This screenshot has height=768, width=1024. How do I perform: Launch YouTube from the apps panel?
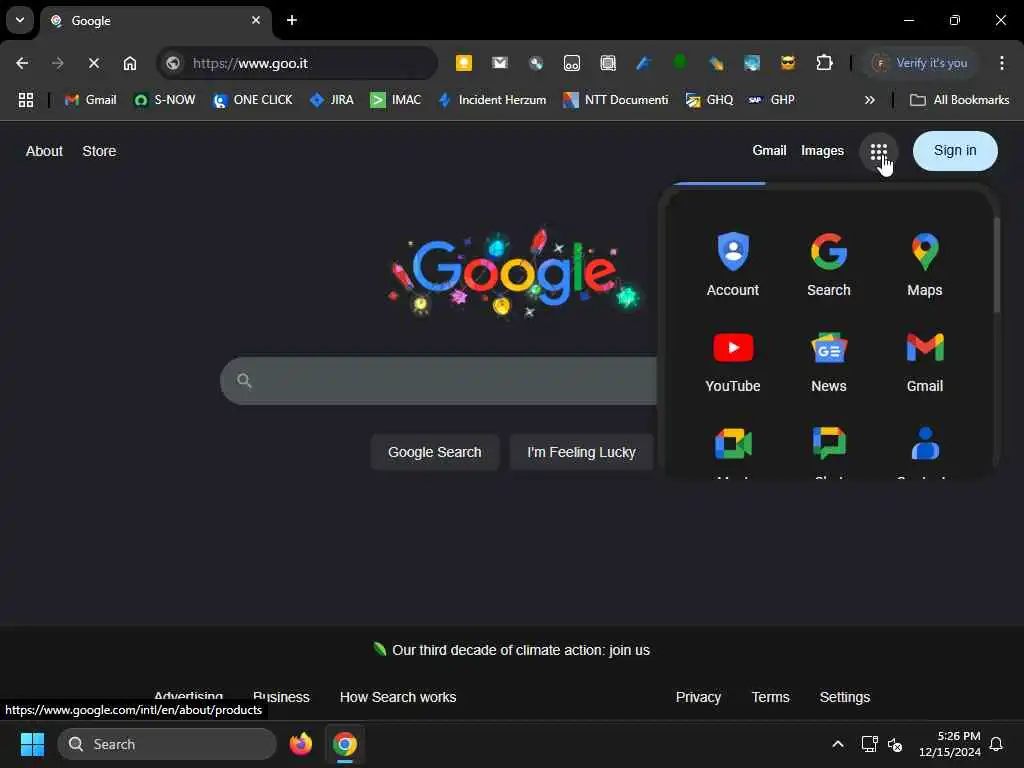tap(732, 361)
